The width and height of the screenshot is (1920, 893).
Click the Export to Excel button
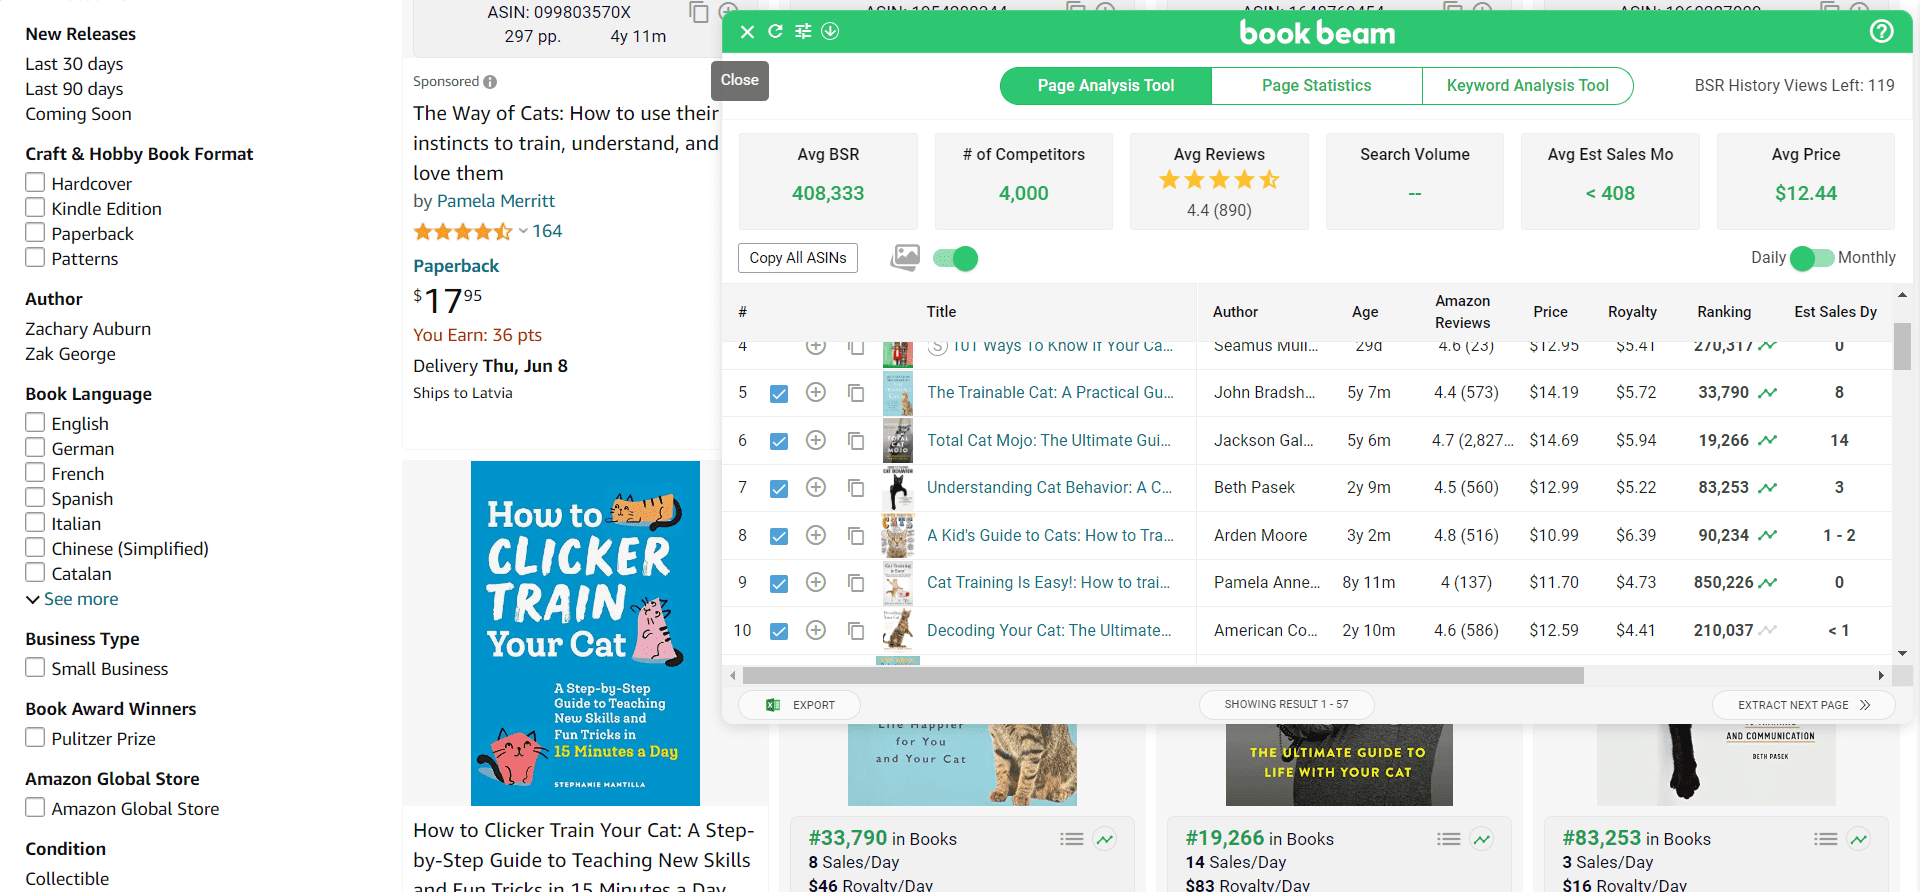pyautogui.click(x=799, y=705)
